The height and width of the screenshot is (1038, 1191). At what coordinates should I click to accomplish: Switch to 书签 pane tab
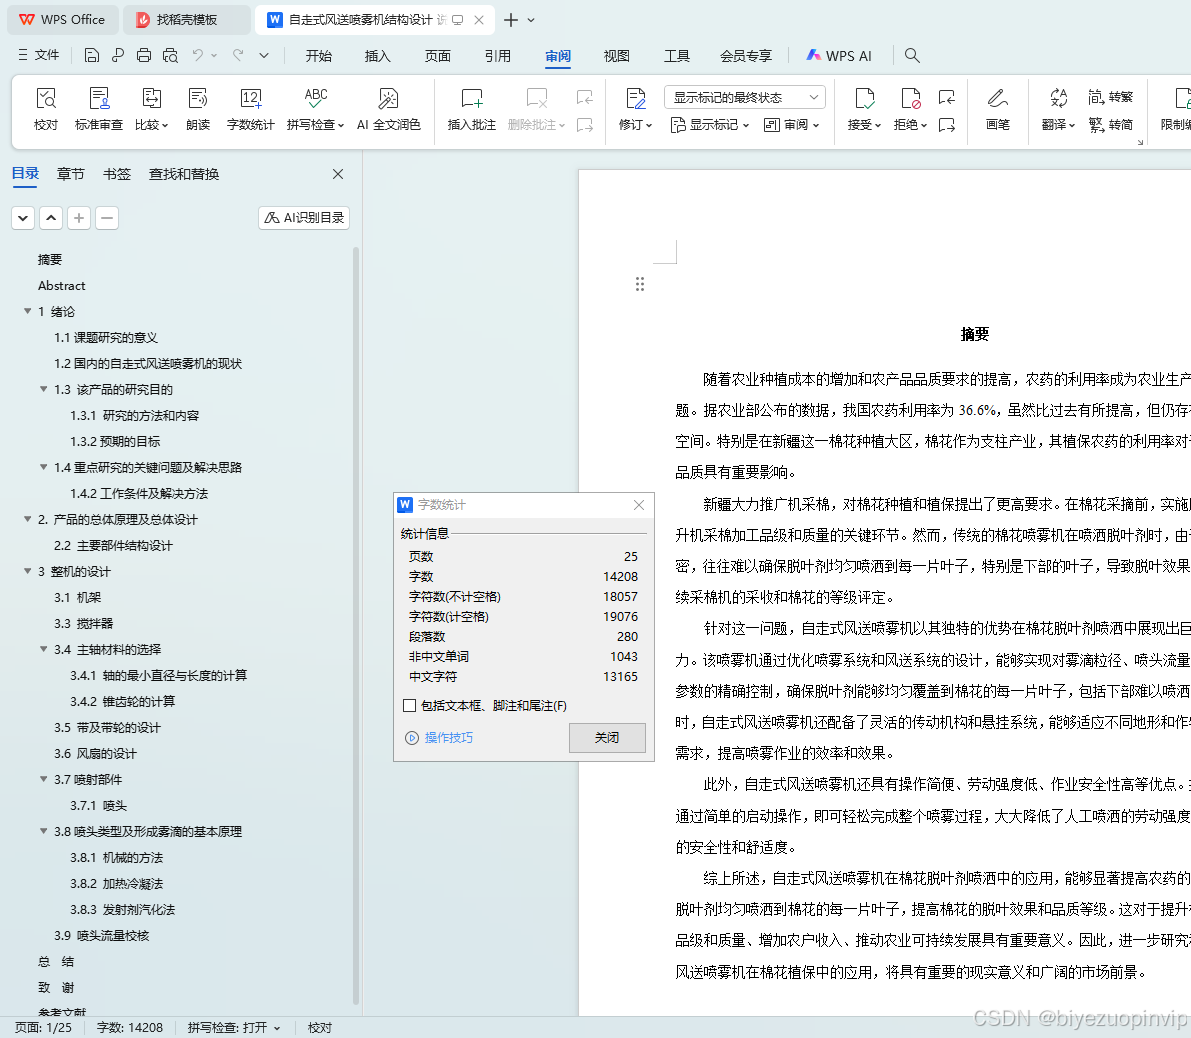pyautogui.click(x=117, y=174)
